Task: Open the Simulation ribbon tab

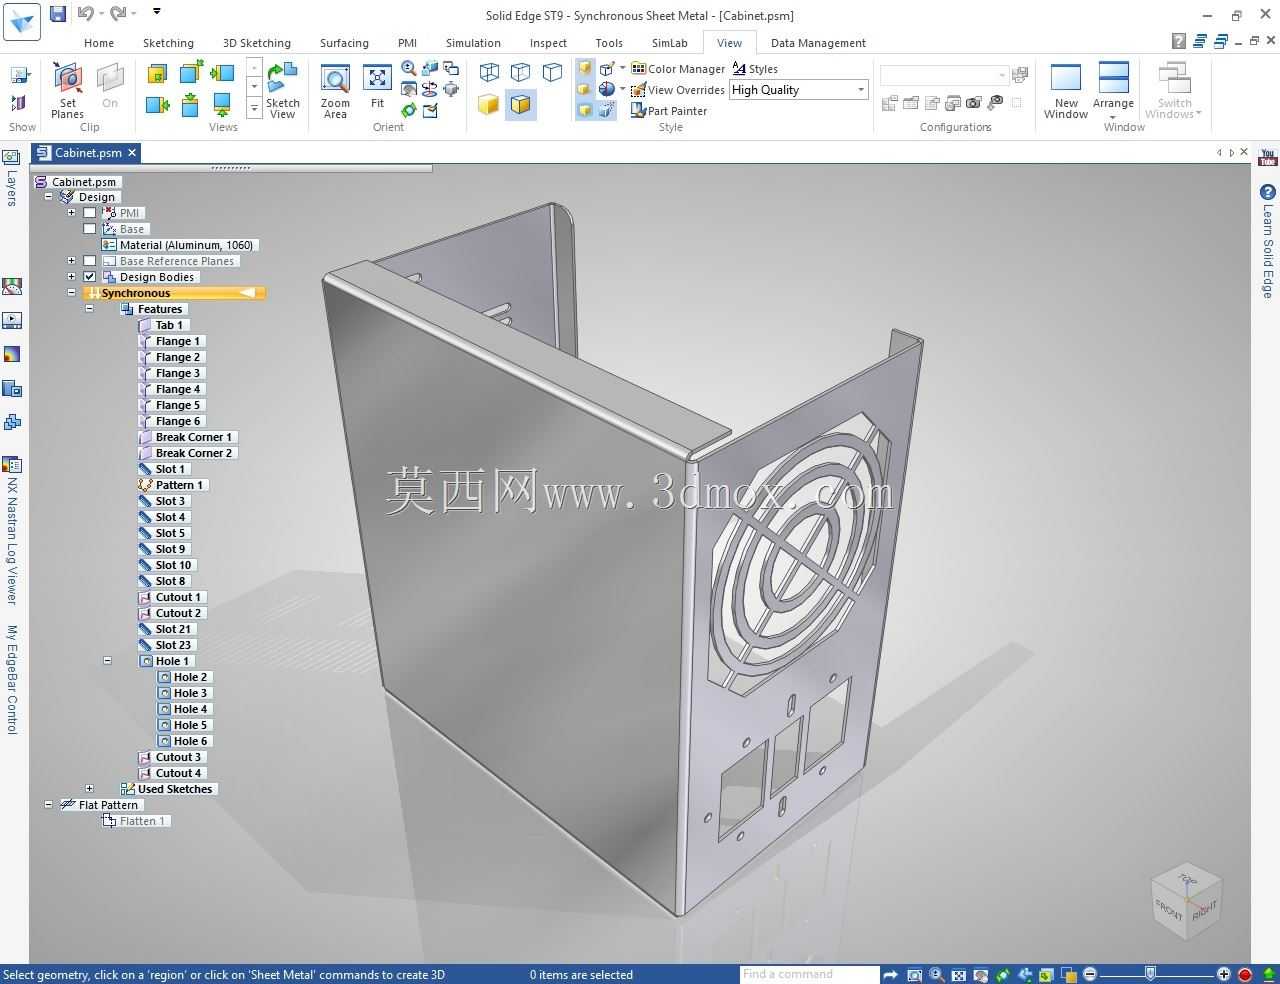Action: pyautogui.click(x=473, y=43)
